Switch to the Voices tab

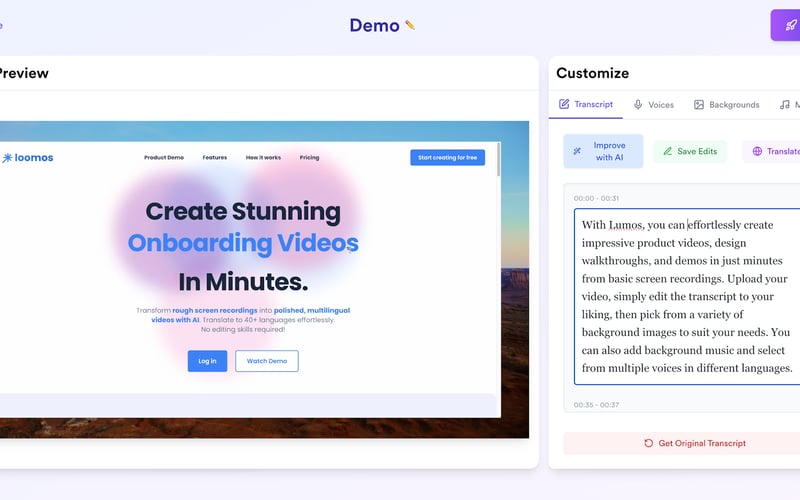pos(654,105)
